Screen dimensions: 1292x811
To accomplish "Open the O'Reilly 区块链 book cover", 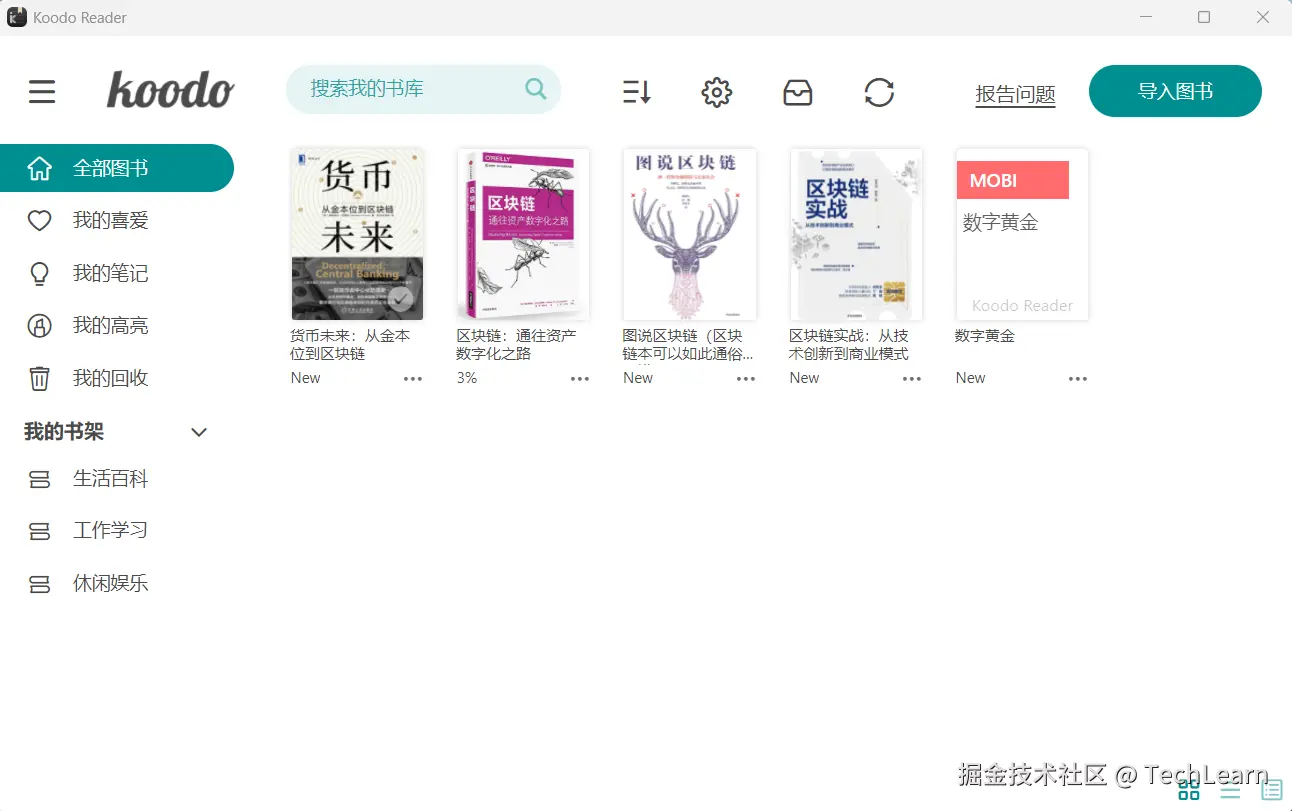I will point(523,234).
